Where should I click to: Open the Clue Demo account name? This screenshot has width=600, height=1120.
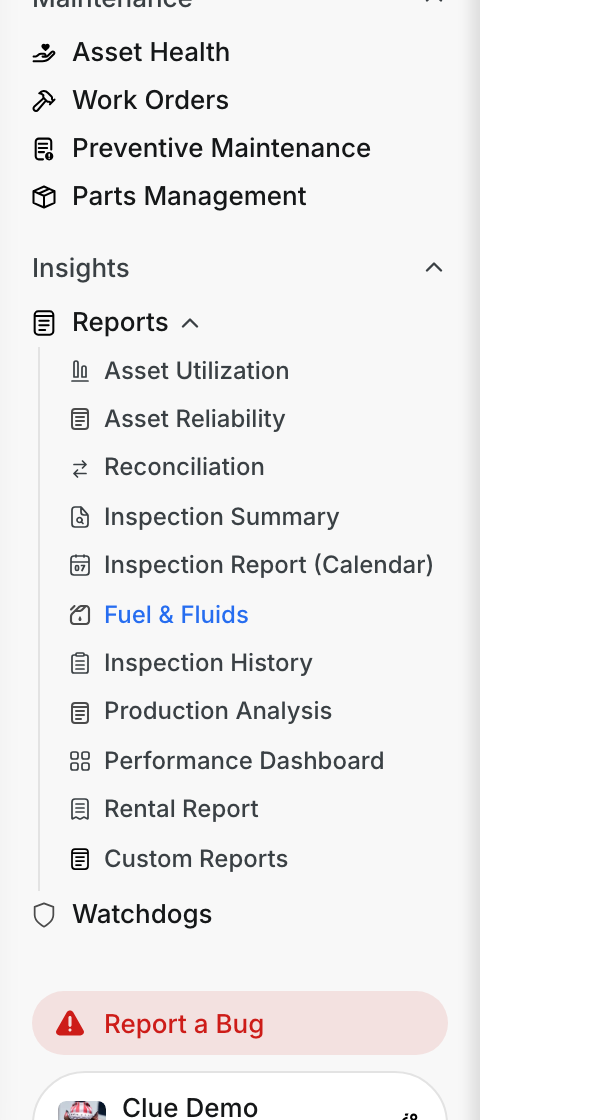point(190,1108)
